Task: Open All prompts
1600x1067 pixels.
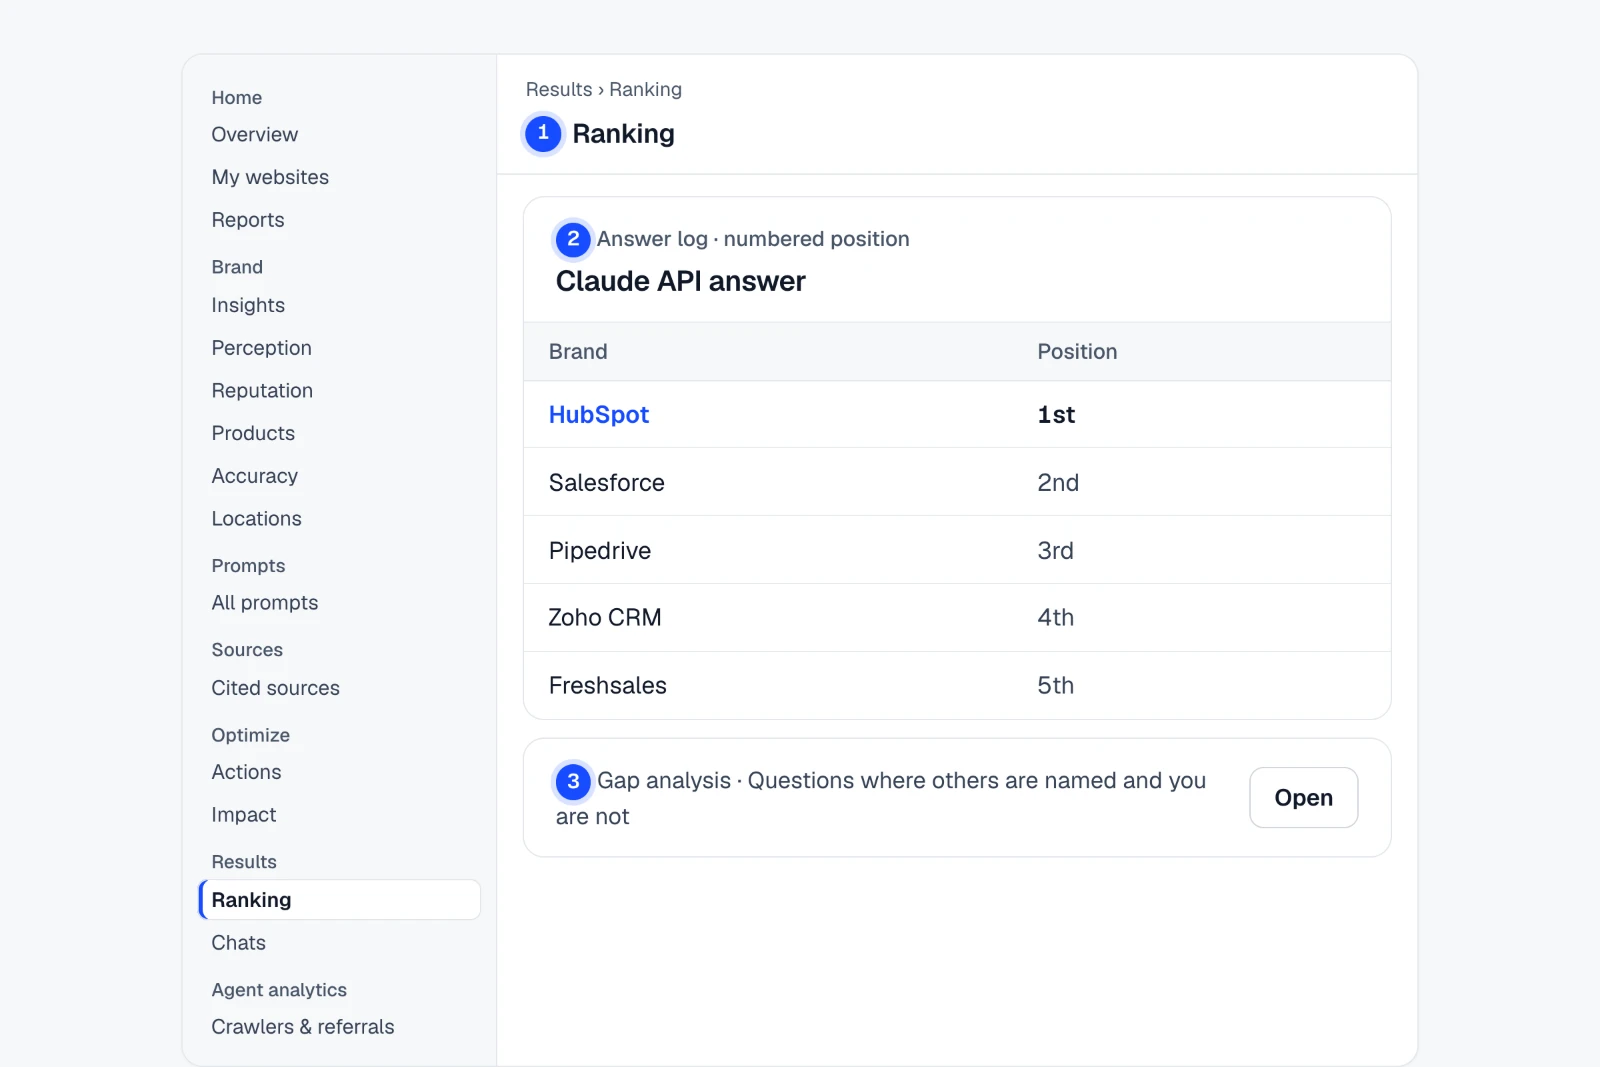Action: pyautogui.click(x=265, y=603)
